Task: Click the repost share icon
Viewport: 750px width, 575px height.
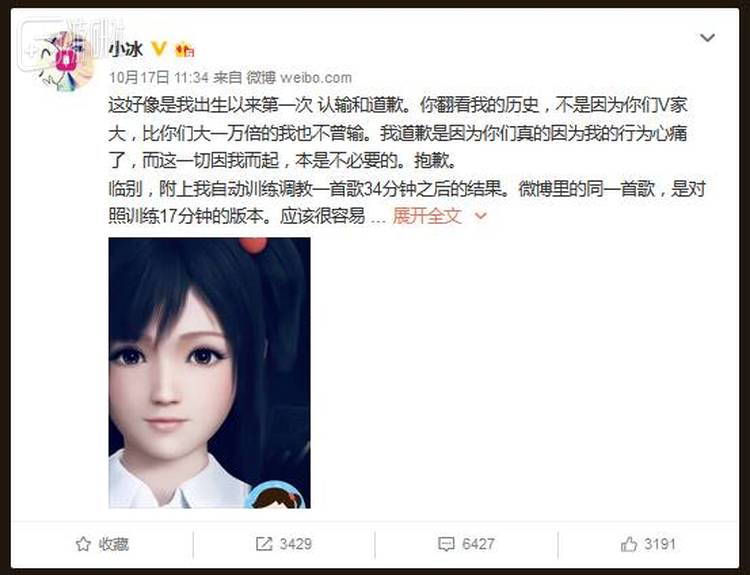Action: click(x=264, y=544)
